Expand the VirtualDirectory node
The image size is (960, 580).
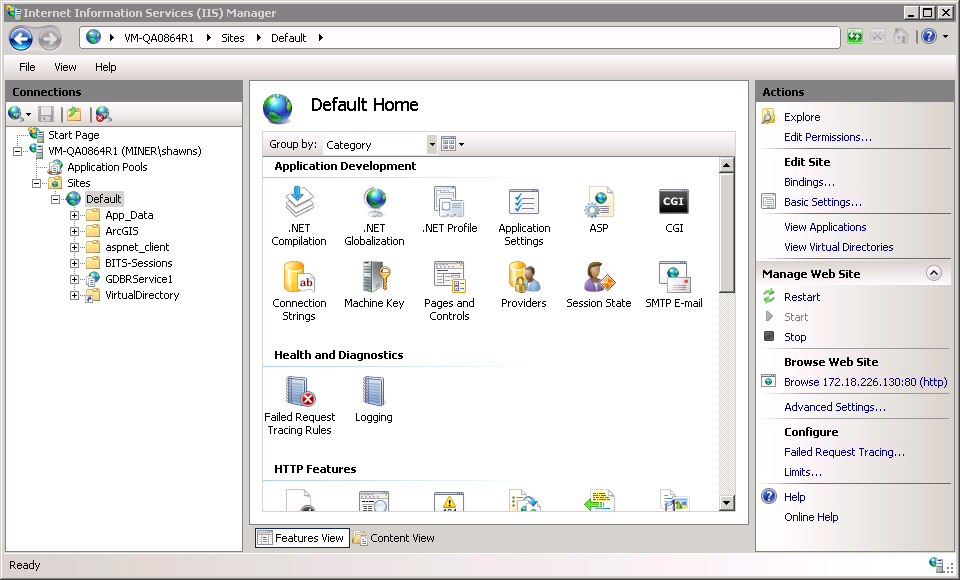coord(74,295)
